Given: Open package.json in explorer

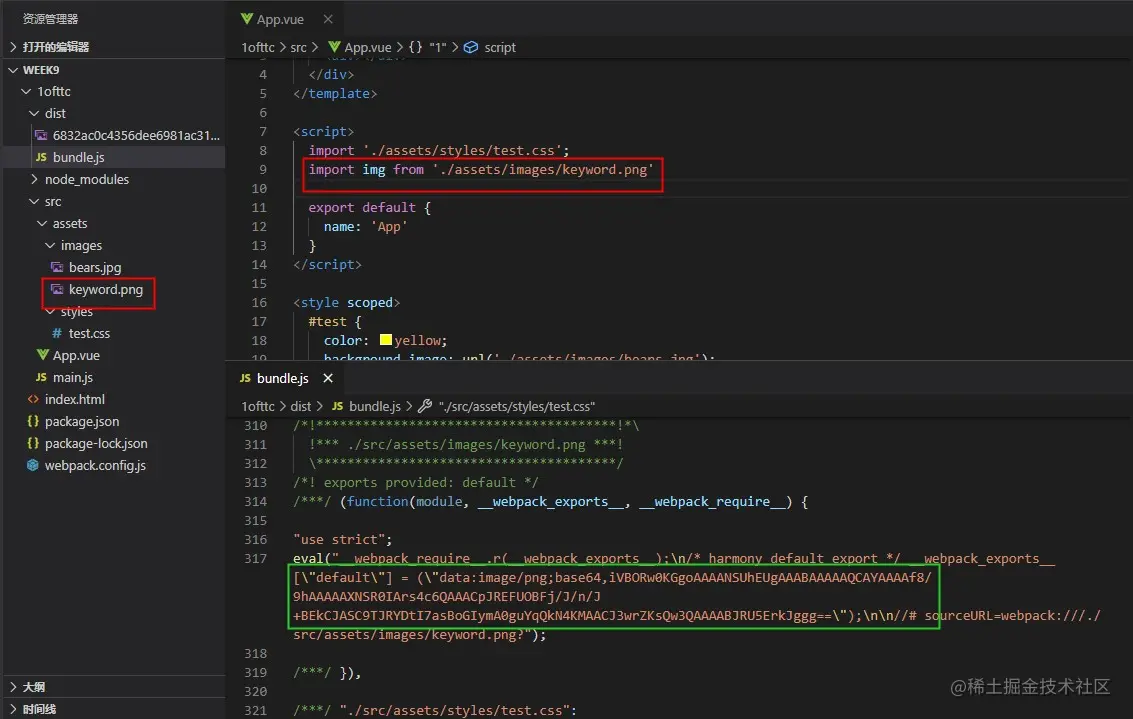Looking at the screenshot, I should click(82, 421).
